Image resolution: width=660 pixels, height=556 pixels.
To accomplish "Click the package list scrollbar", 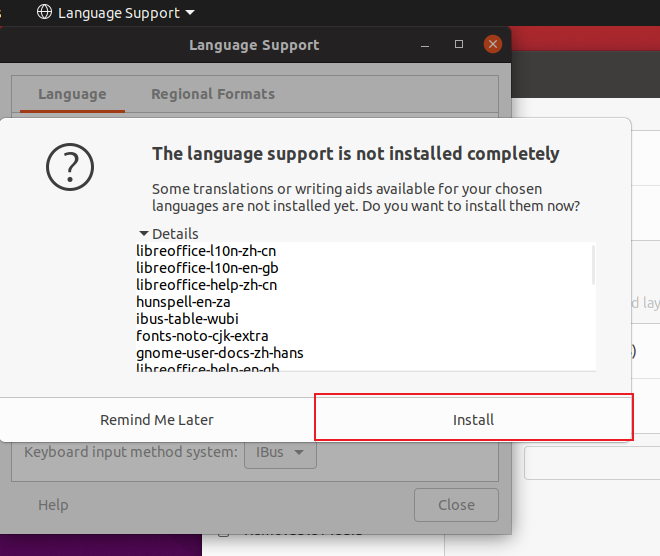I will 593,265.
